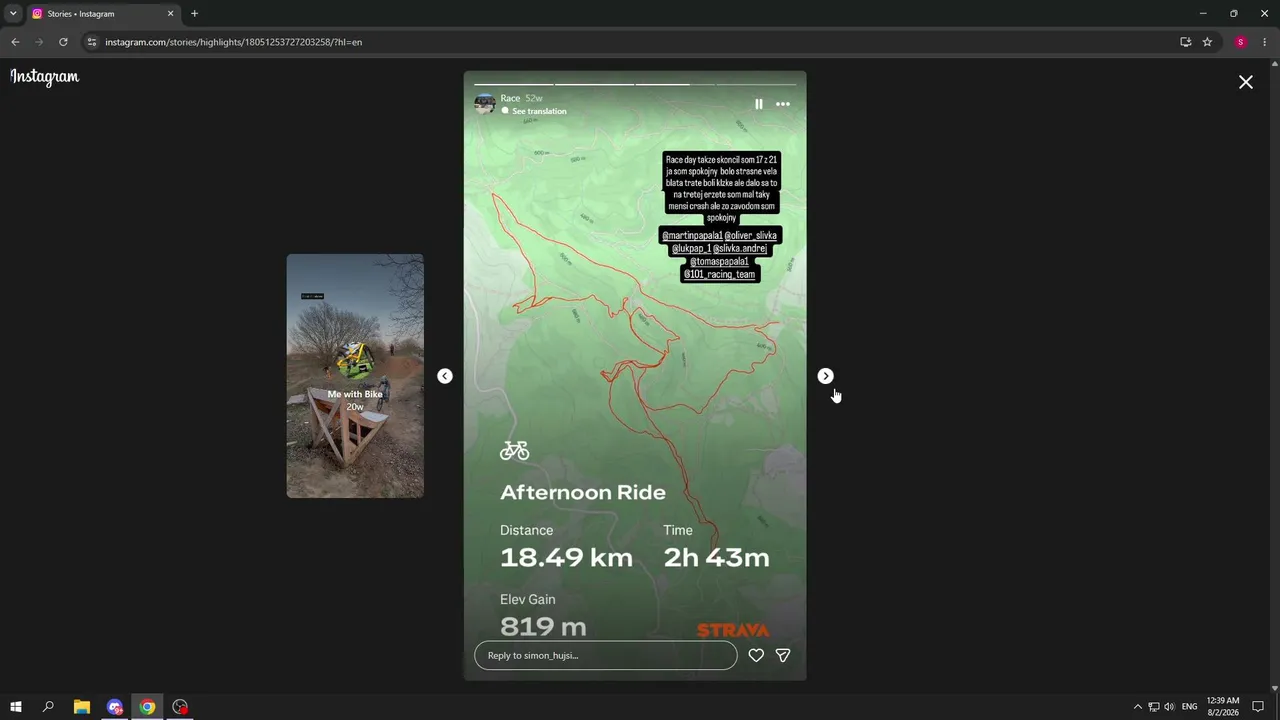Show hidden system tray icons

(x=1137, y=707)
